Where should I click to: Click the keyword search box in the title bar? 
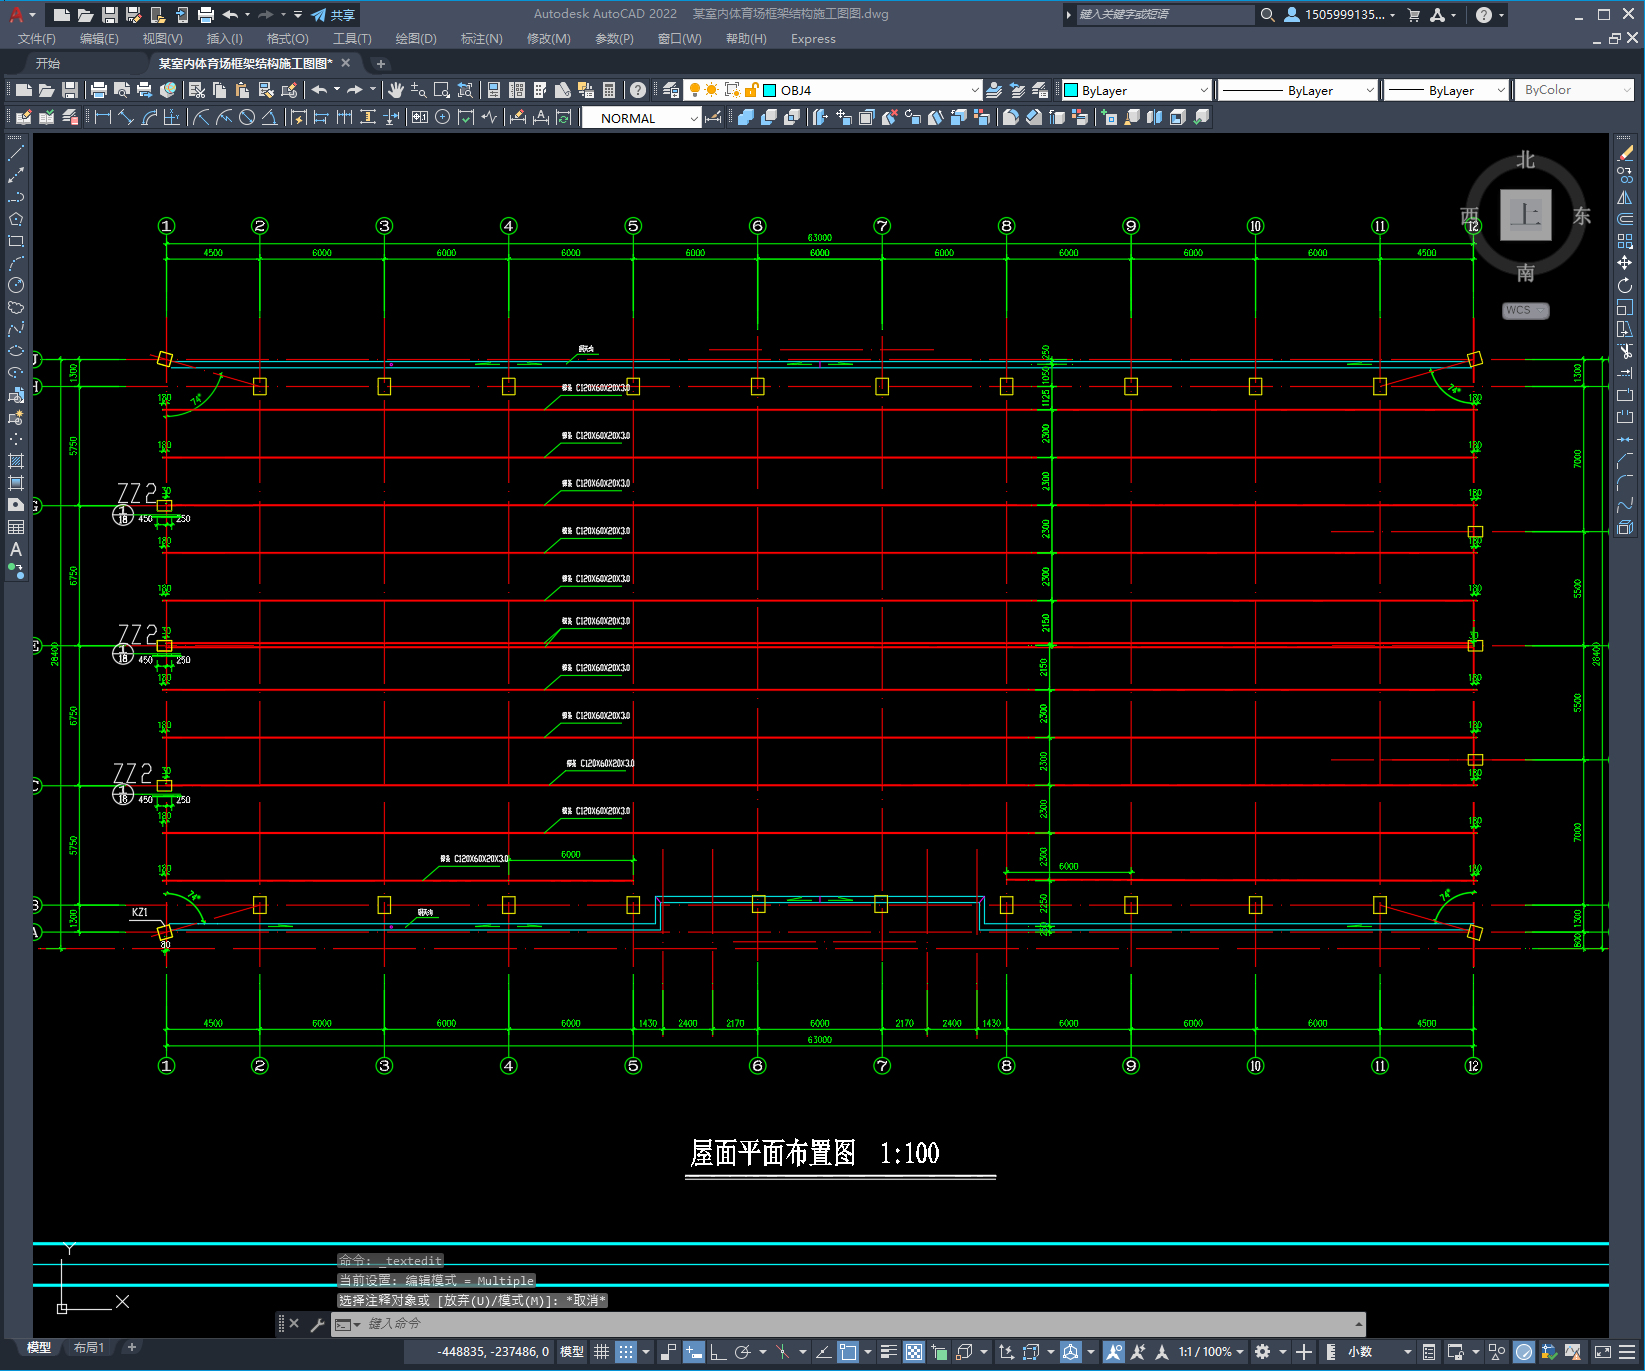click(1165, 15)
